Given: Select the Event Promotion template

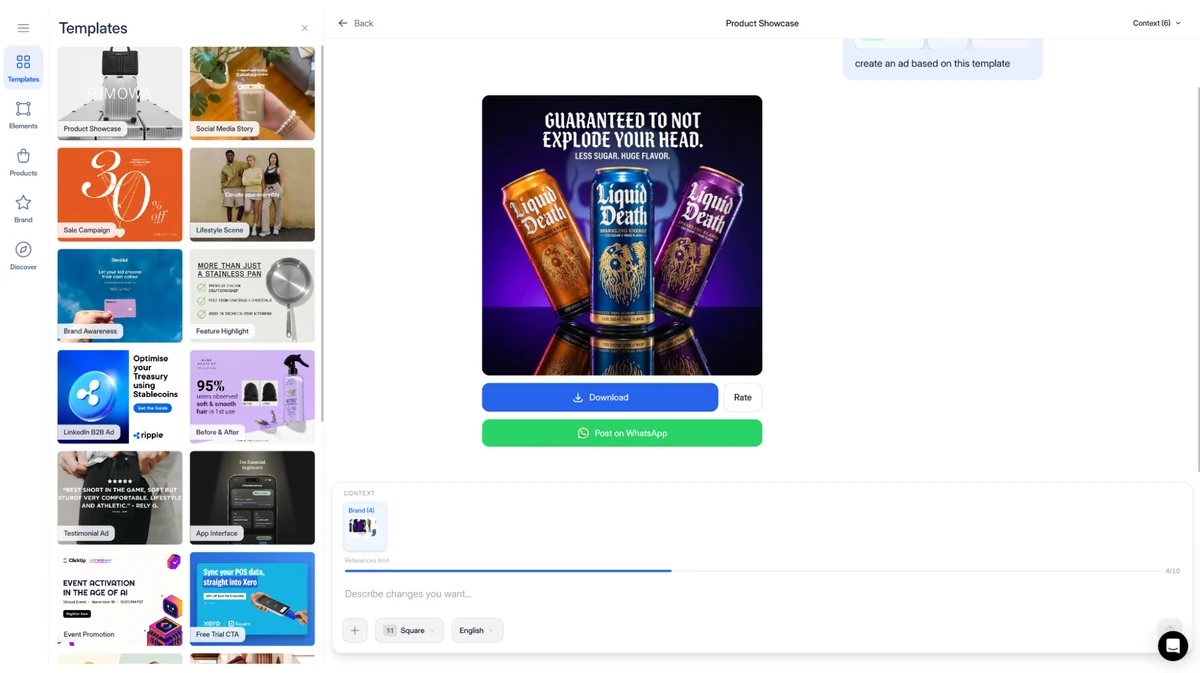Looking at the screenshot, I should pos(120,598).
